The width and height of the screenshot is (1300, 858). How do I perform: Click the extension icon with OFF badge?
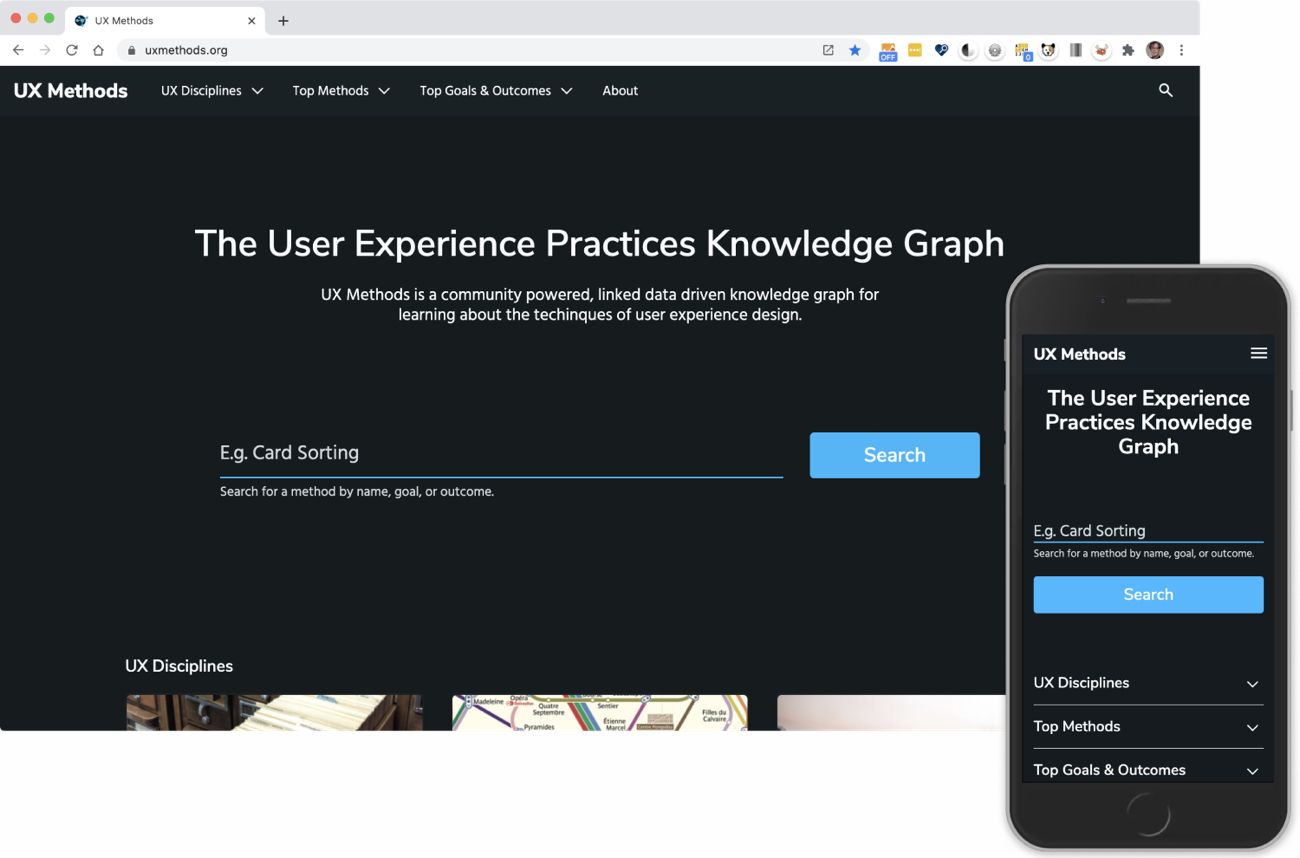(x=888, y=51)
